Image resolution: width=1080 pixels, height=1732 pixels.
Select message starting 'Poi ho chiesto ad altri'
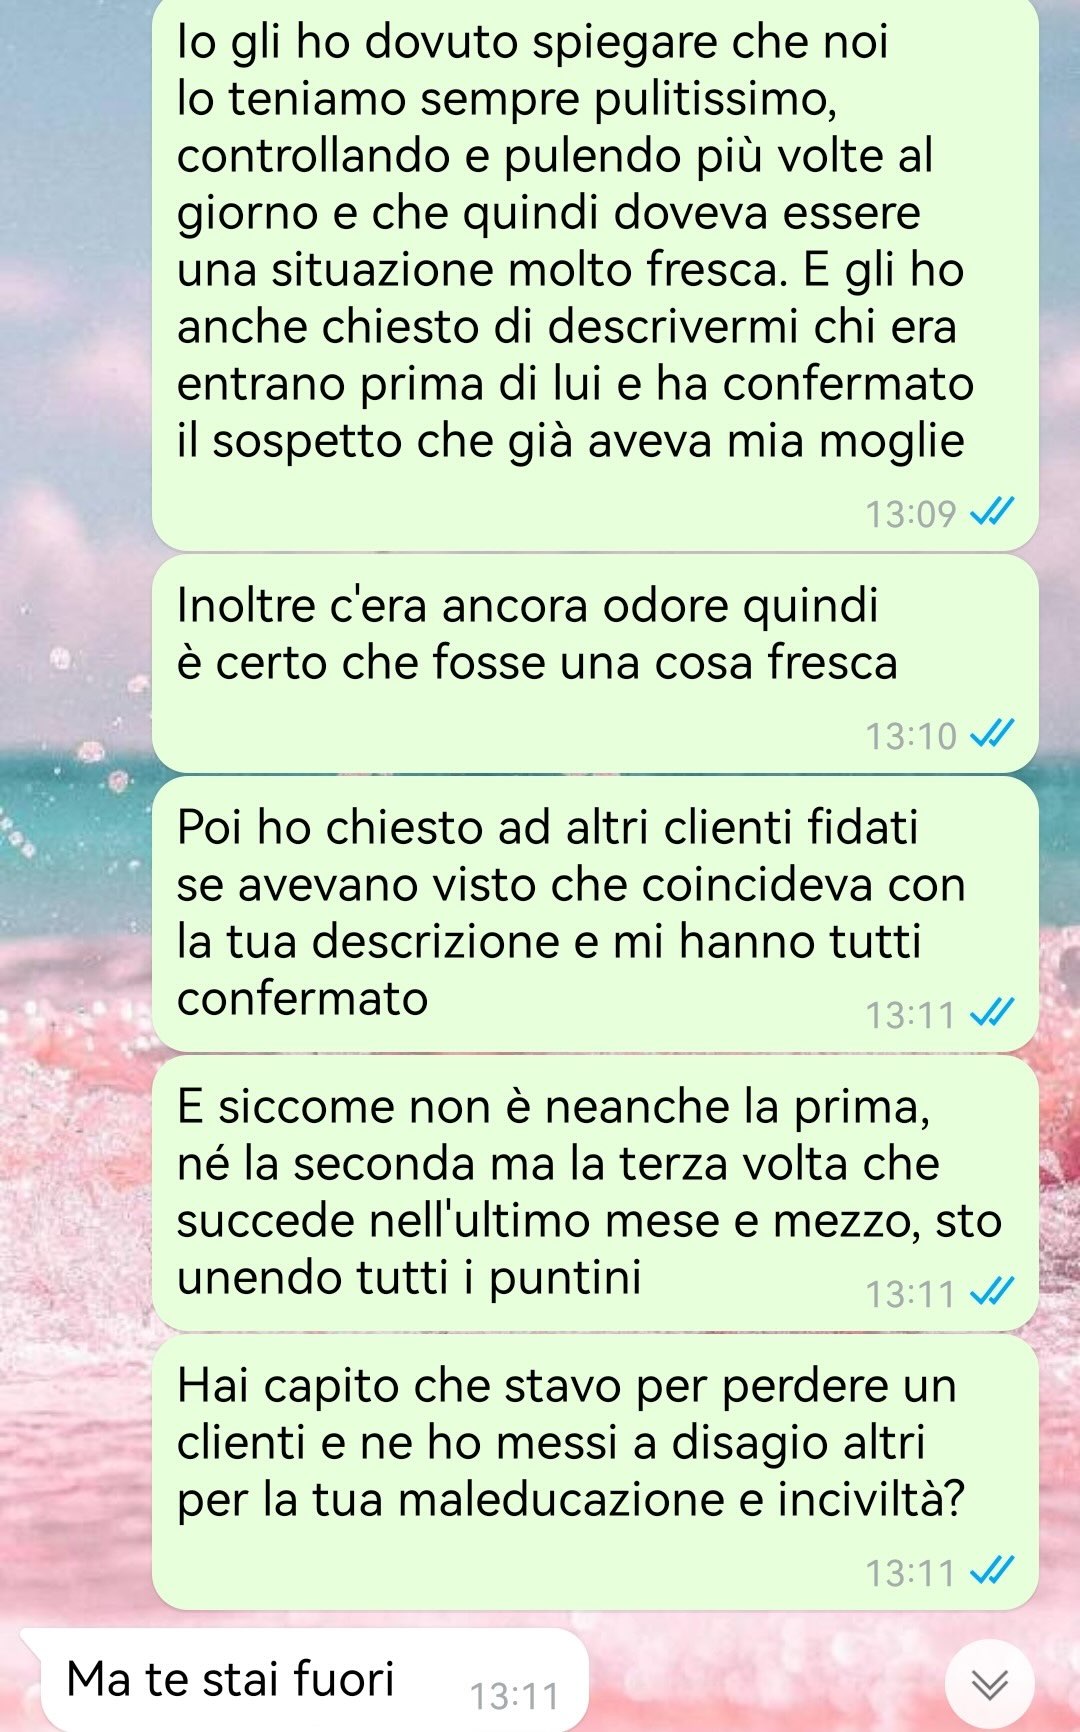(595, 914)
